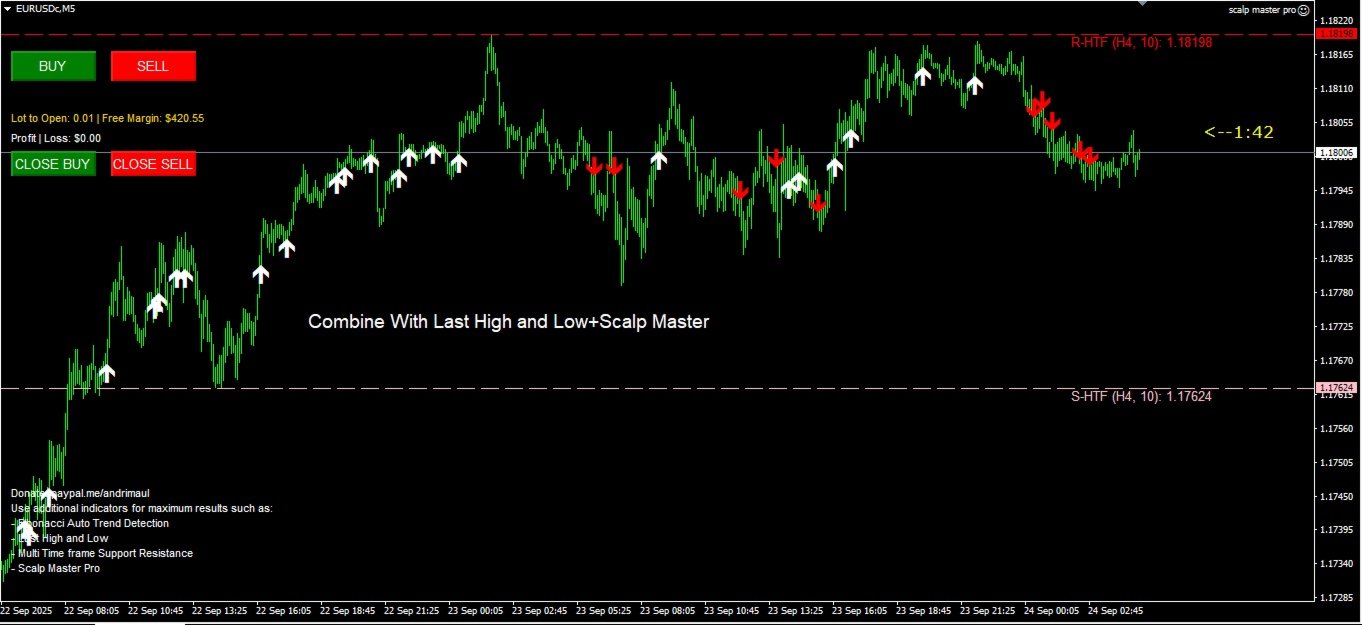Click the scalp master pro smiley icon
Screen dimensions: 1362x625
(x=1303, y=9)
